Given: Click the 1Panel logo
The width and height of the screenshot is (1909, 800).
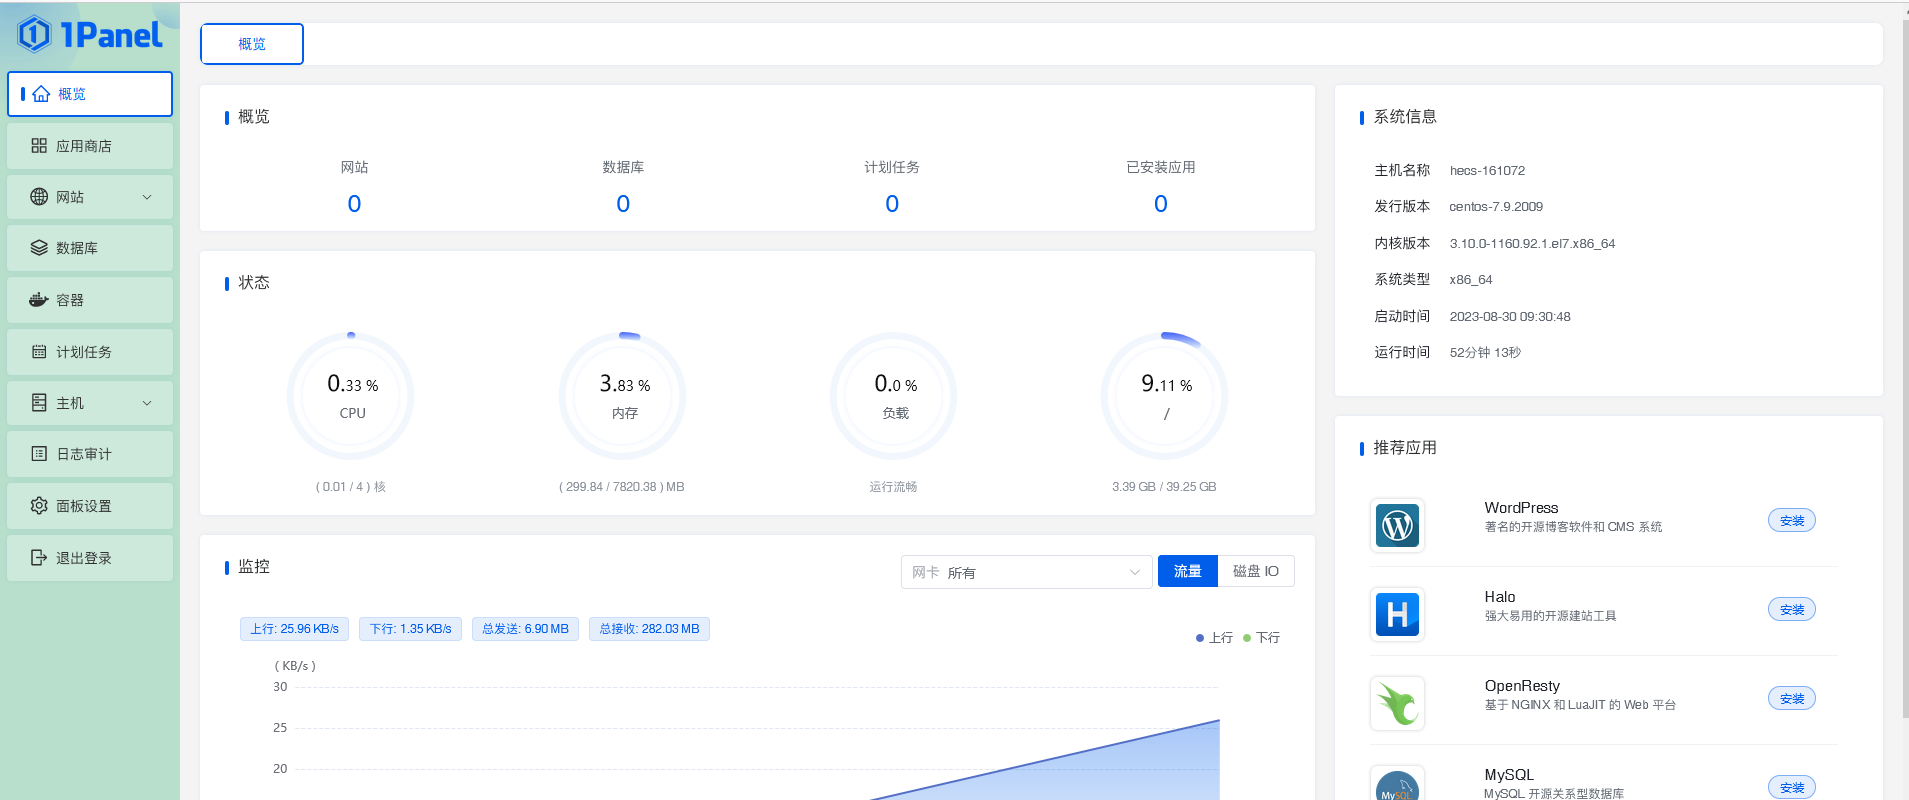Looking at the screenshot, I should click(89, 35).
